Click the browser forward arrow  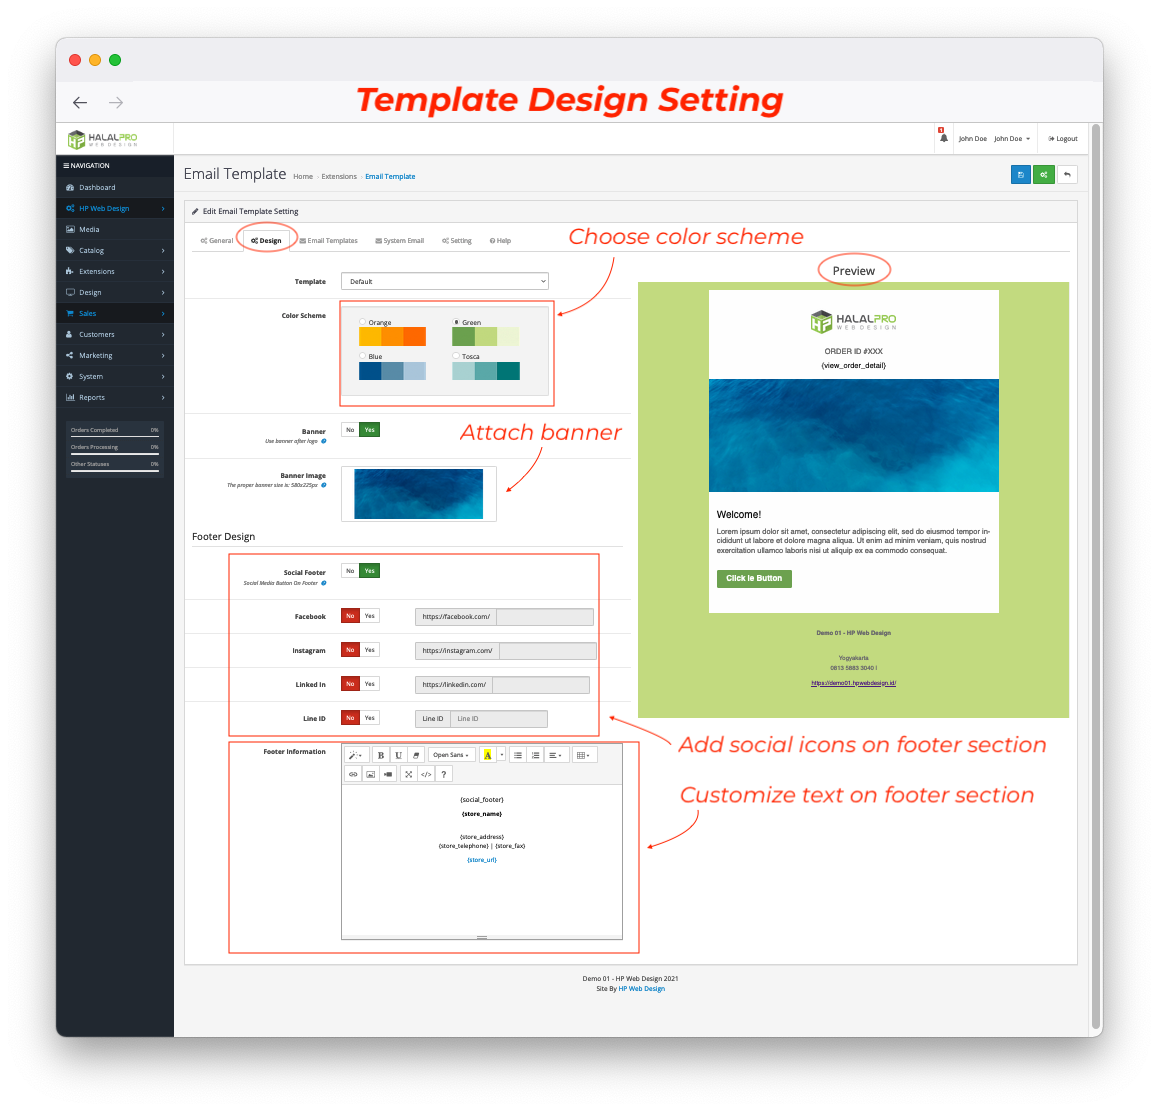[116, 103]
